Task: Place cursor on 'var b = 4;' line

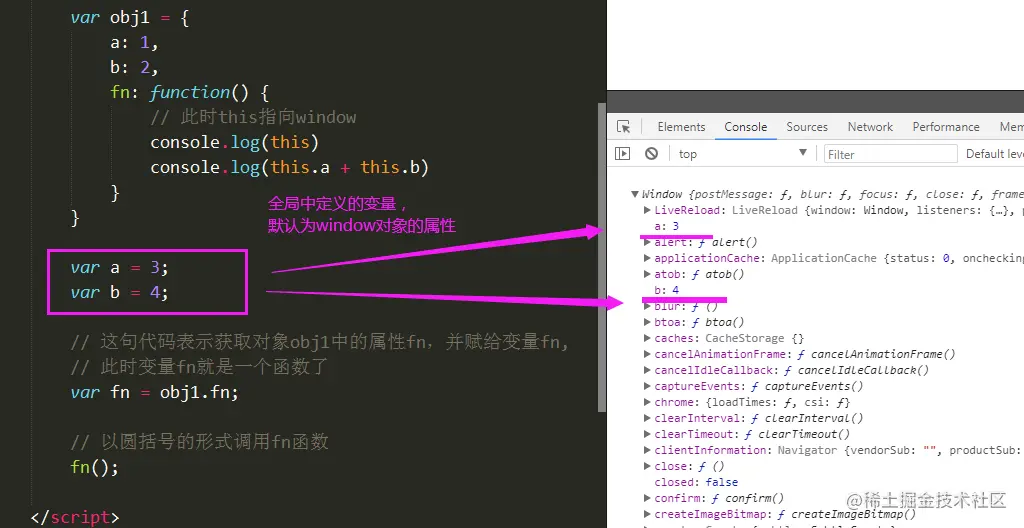Action: coord(120,292)
